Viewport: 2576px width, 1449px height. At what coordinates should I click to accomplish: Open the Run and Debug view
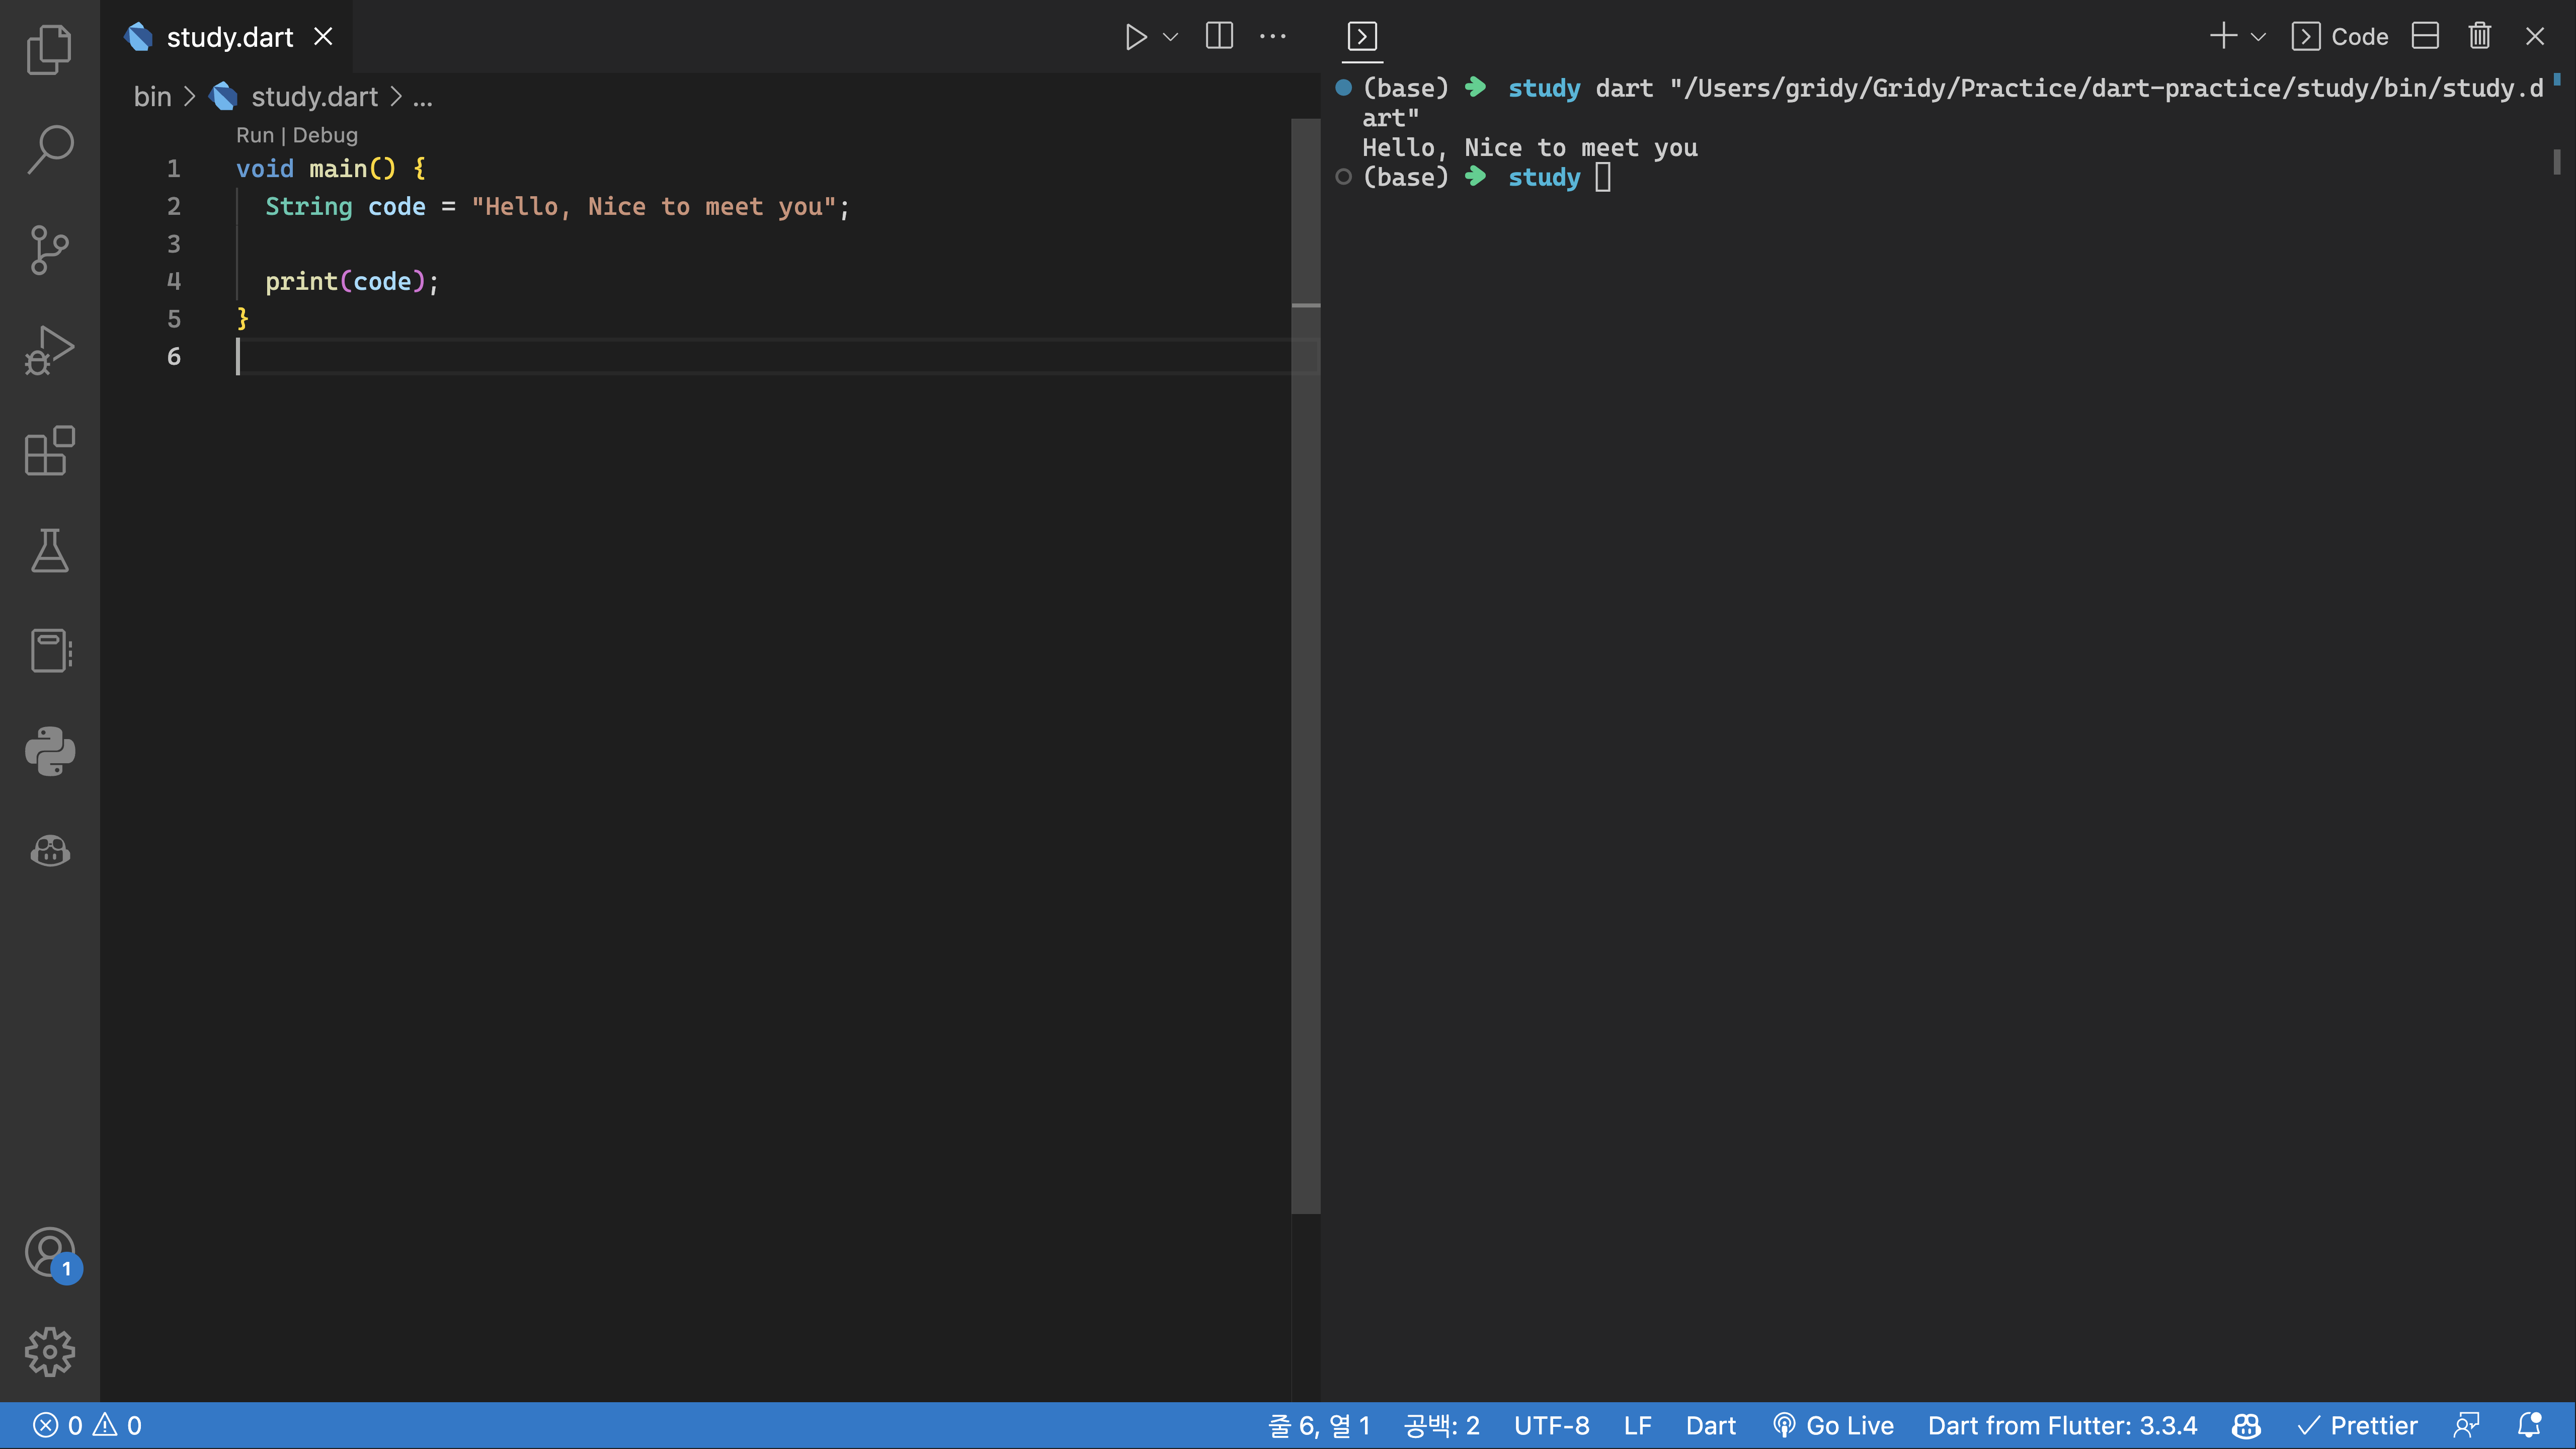coord(49,350)
